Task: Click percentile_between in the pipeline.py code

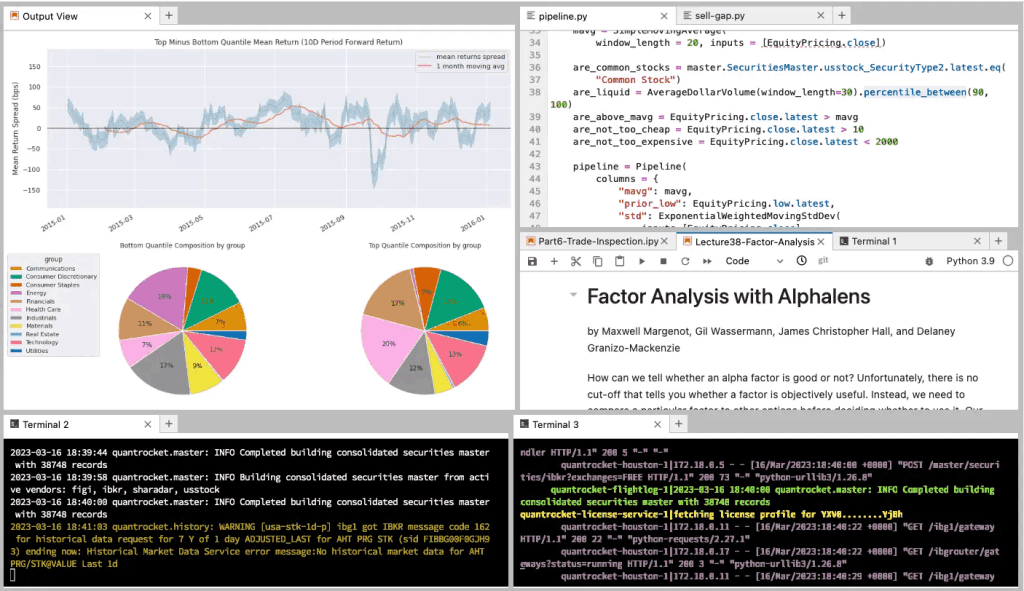Action: pos(915,92)
